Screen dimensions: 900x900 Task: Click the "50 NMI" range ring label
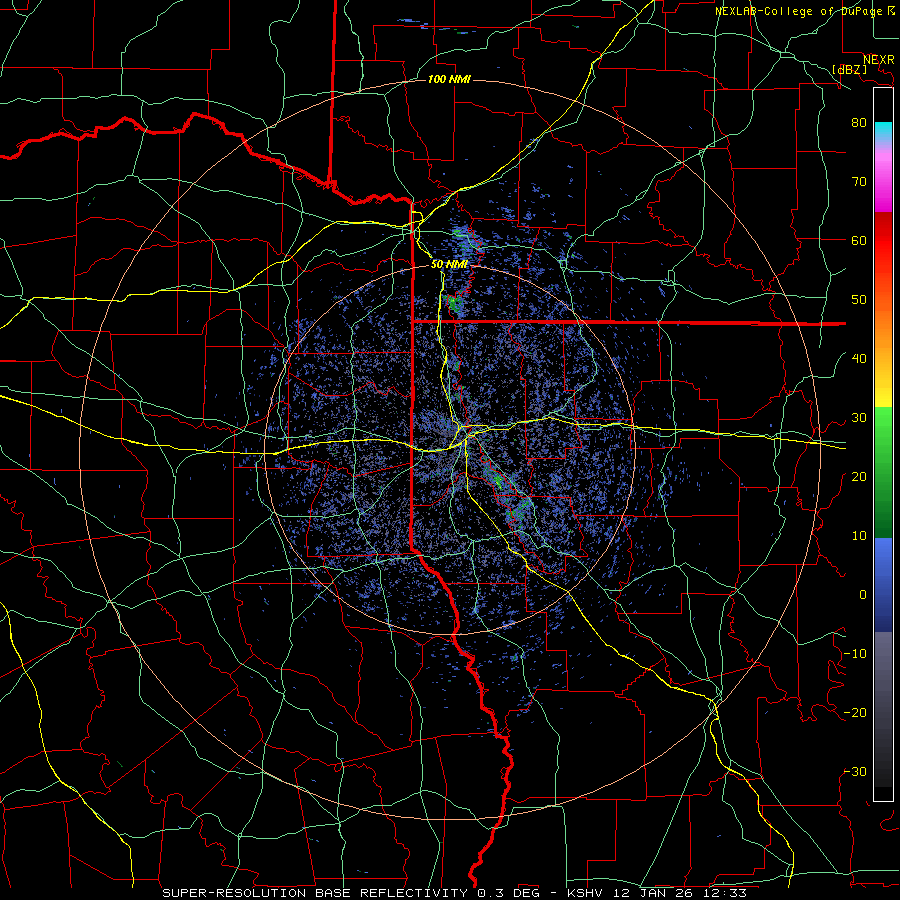[x=449, y=264]
